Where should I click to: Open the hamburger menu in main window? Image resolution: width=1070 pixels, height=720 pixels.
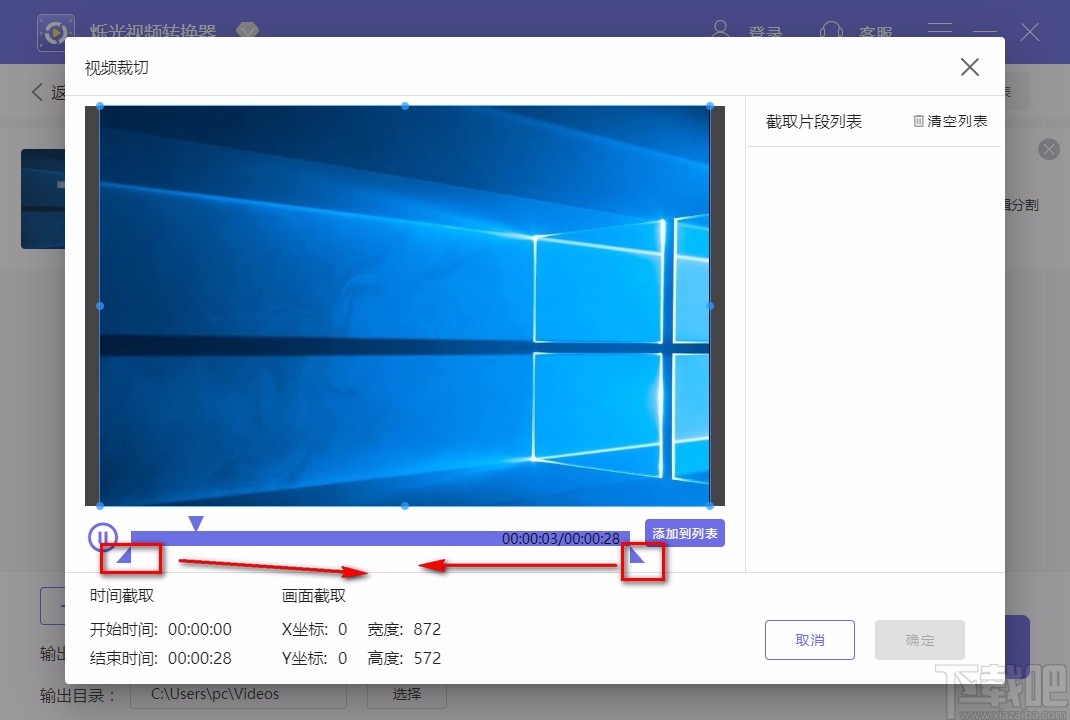point(940,29)
